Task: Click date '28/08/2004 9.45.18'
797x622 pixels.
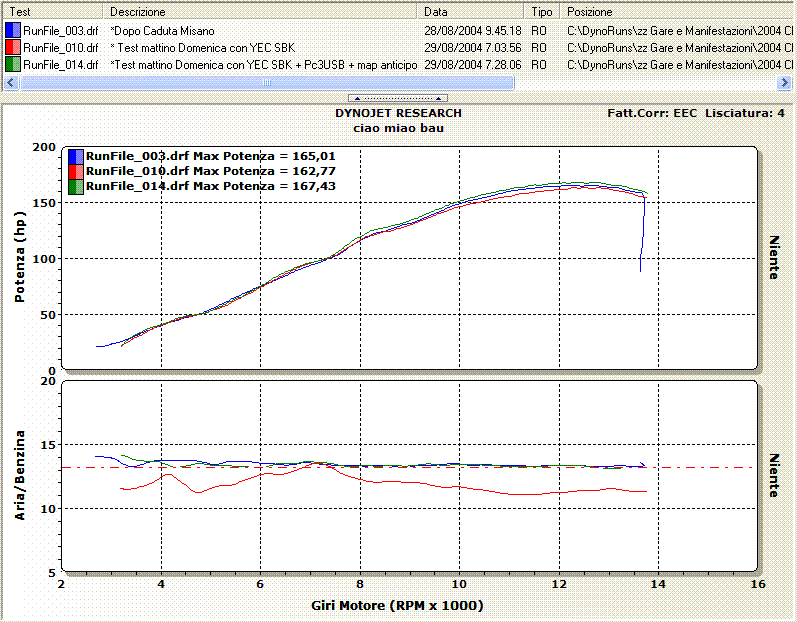Action: [x=473, y=31]
